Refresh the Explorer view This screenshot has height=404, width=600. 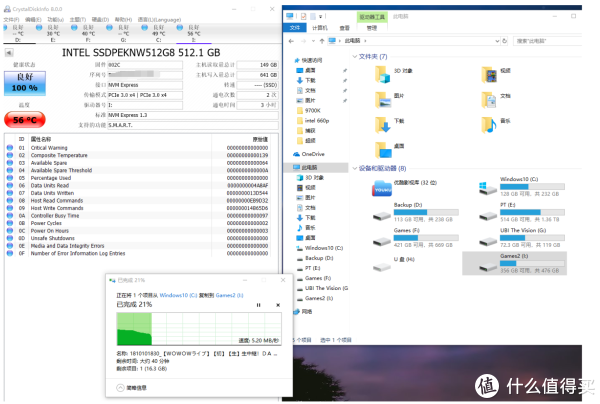[x=505, y=41]
